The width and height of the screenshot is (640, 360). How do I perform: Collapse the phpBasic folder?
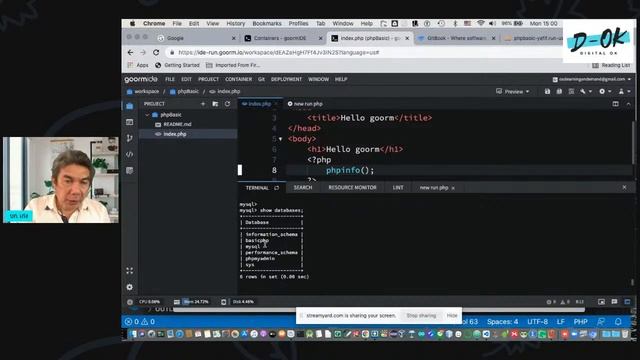click(147, 115)
